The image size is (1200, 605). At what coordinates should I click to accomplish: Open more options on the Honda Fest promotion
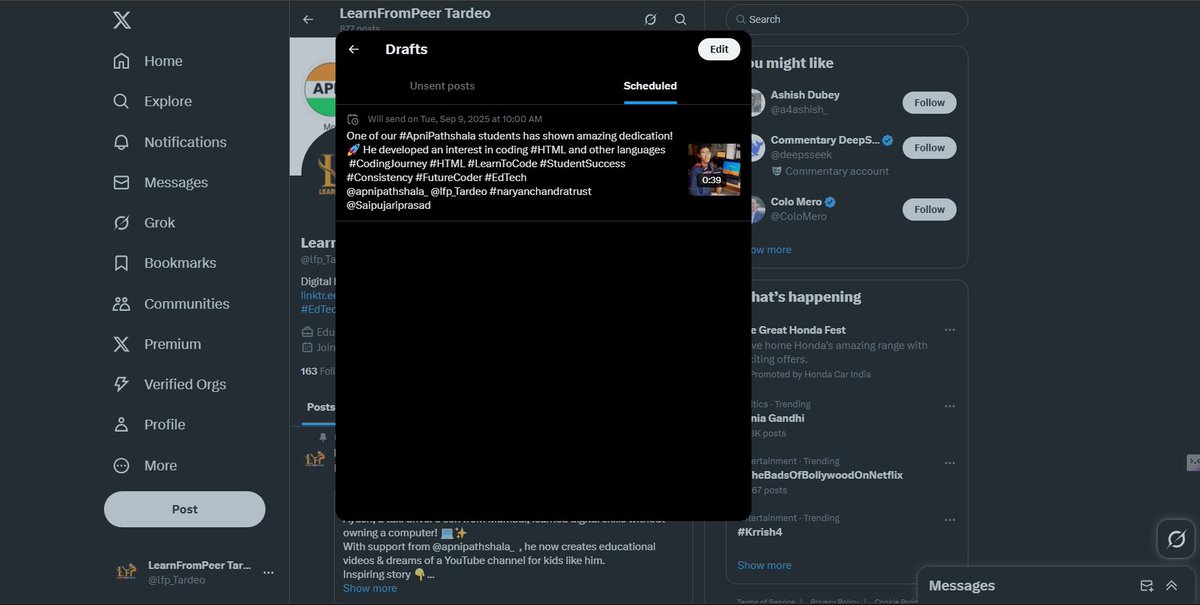(x=950, y=328)
